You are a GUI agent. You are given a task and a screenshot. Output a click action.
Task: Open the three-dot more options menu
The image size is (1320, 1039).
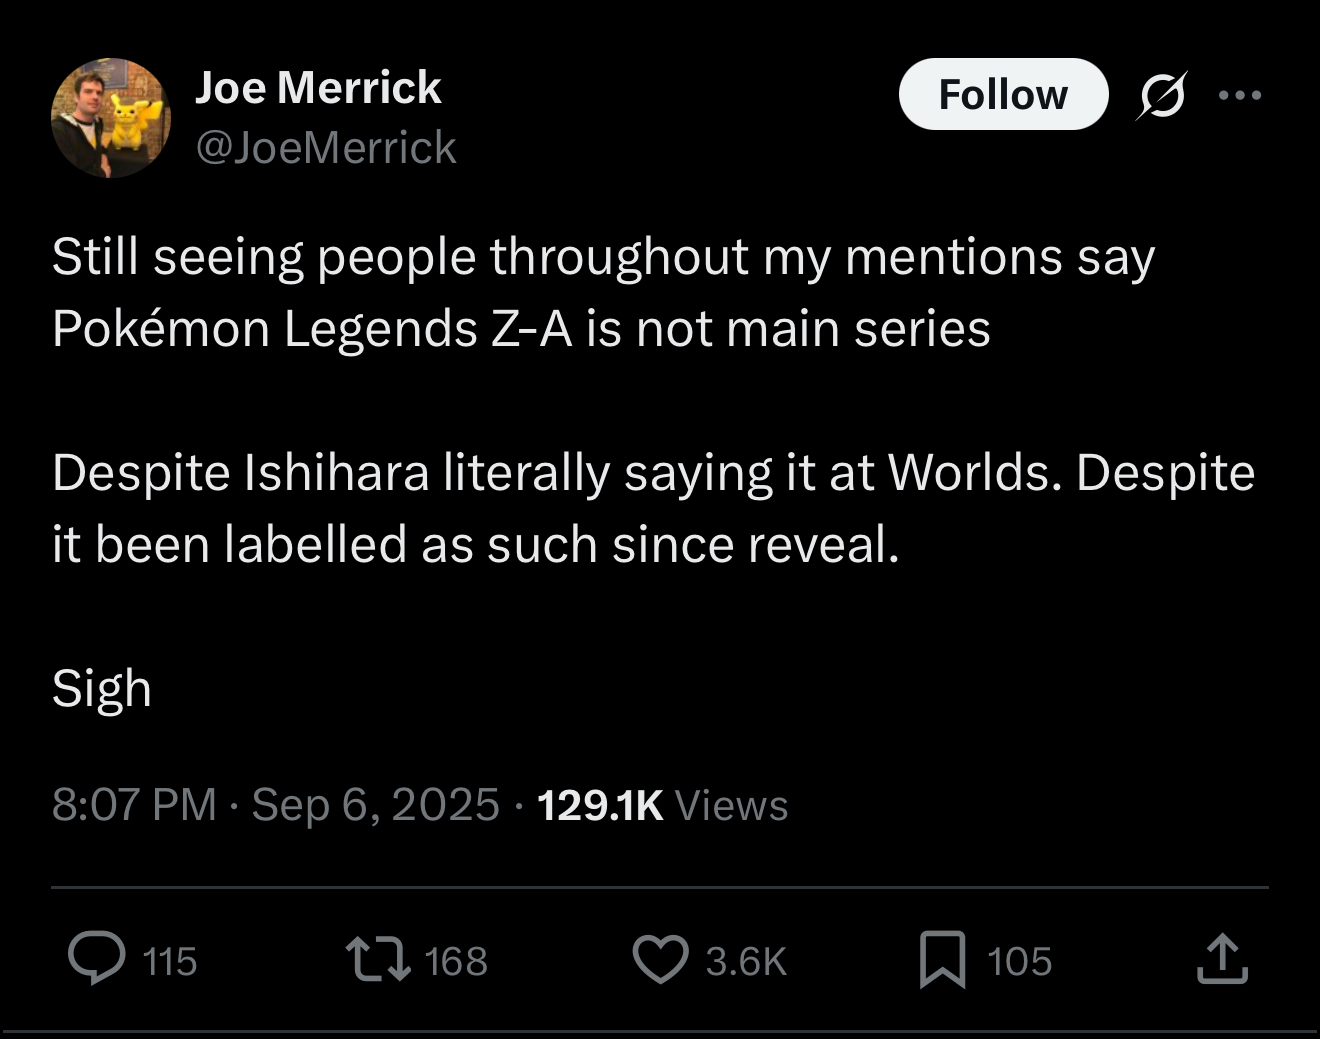(x=1241, y=95)
